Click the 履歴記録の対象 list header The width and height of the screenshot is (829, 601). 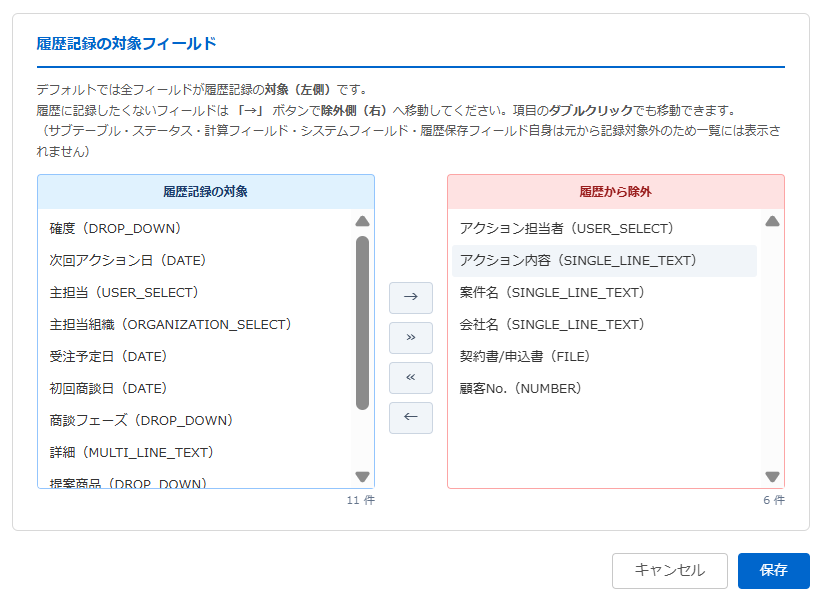click(206, 192)
